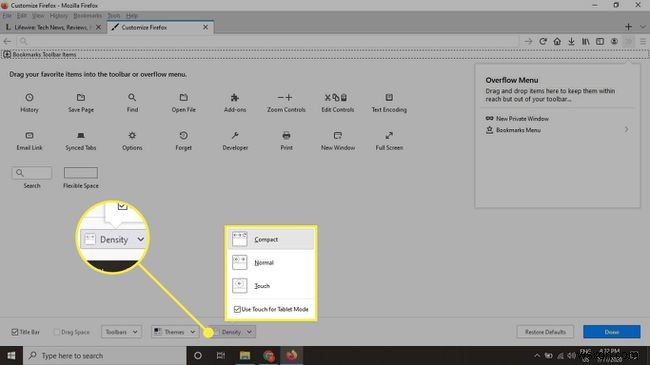Open the Density dropdown
The width and height of the screenshot is (650, 365).
pos(233,332)
